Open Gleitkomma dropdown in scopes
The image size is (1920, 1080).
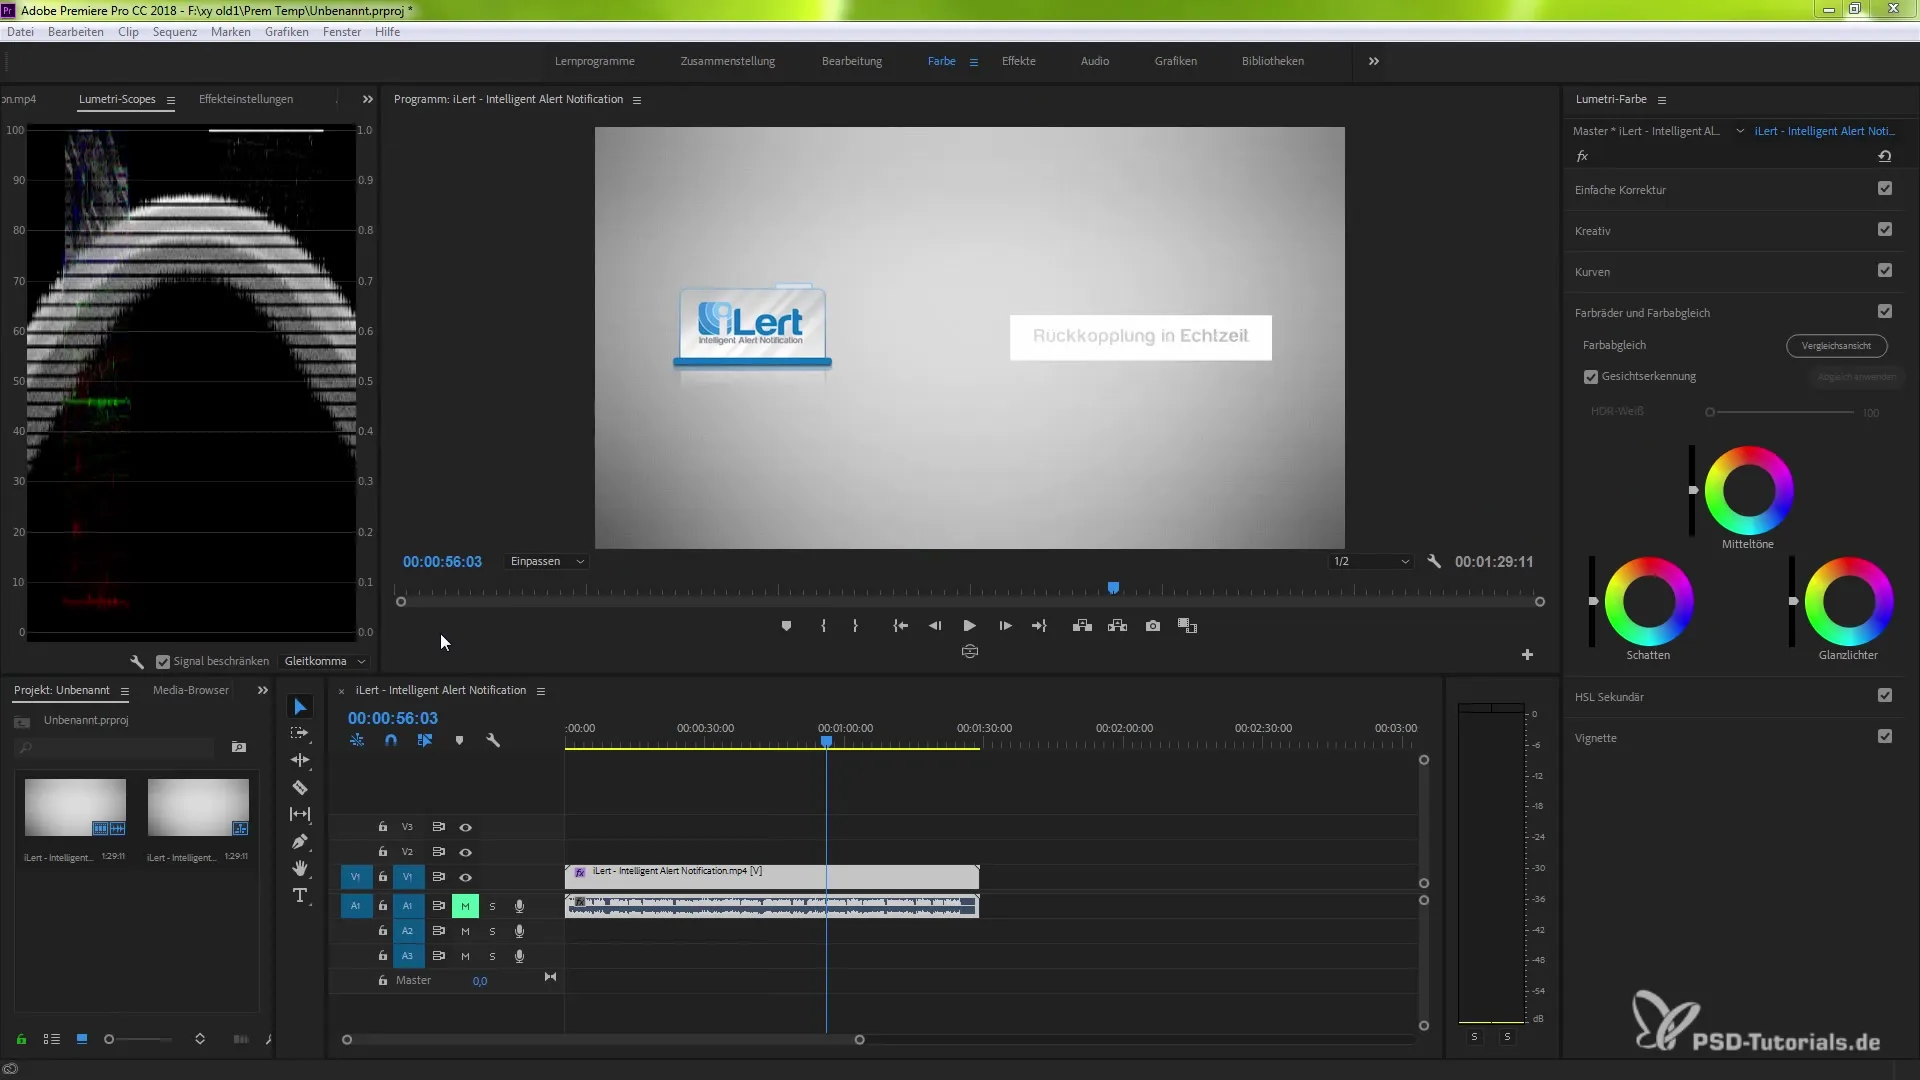pos(324,662)
